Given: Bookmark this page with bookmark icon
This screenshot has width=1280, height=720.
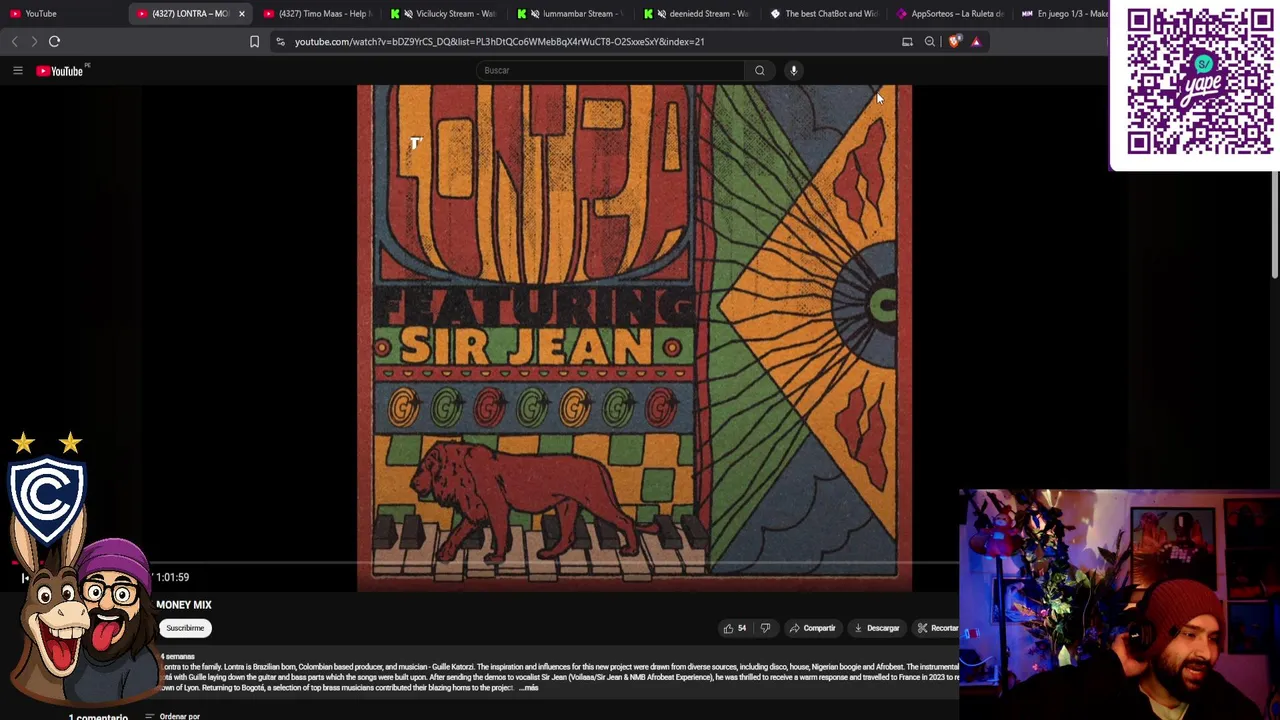Looking at the screenshot, I should click(x=254, y=41).
